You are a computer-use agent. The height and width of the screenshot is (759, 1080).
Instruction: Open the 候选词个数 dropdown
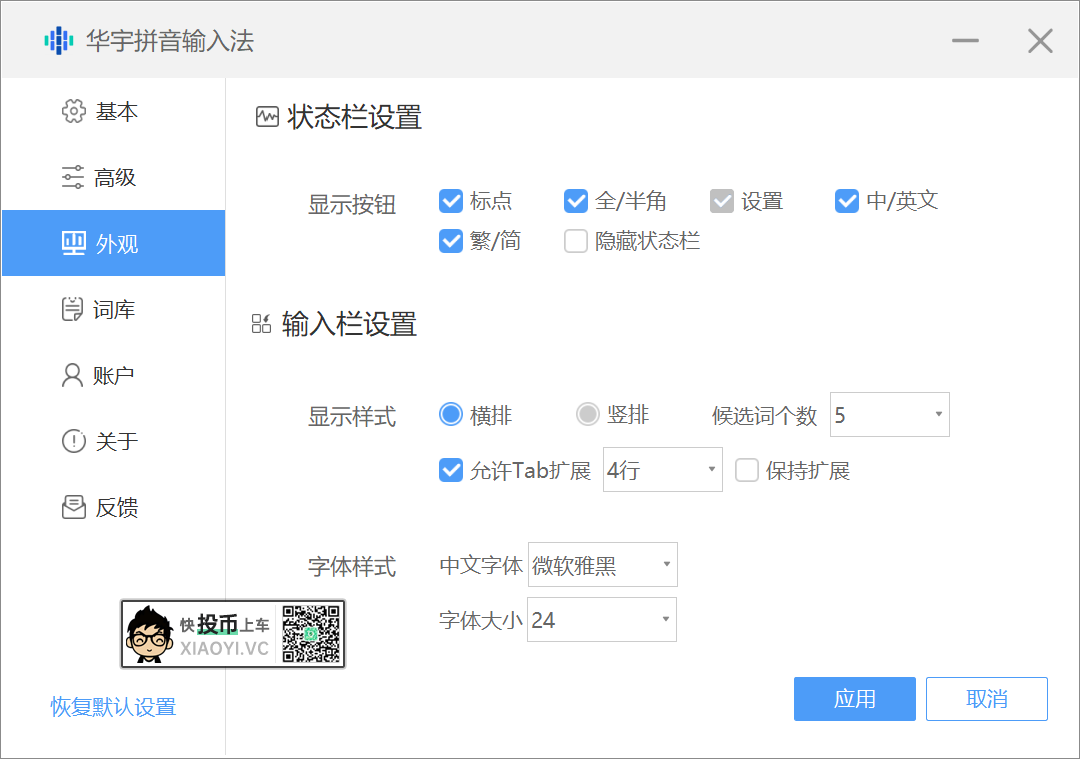tap(889, 414)
